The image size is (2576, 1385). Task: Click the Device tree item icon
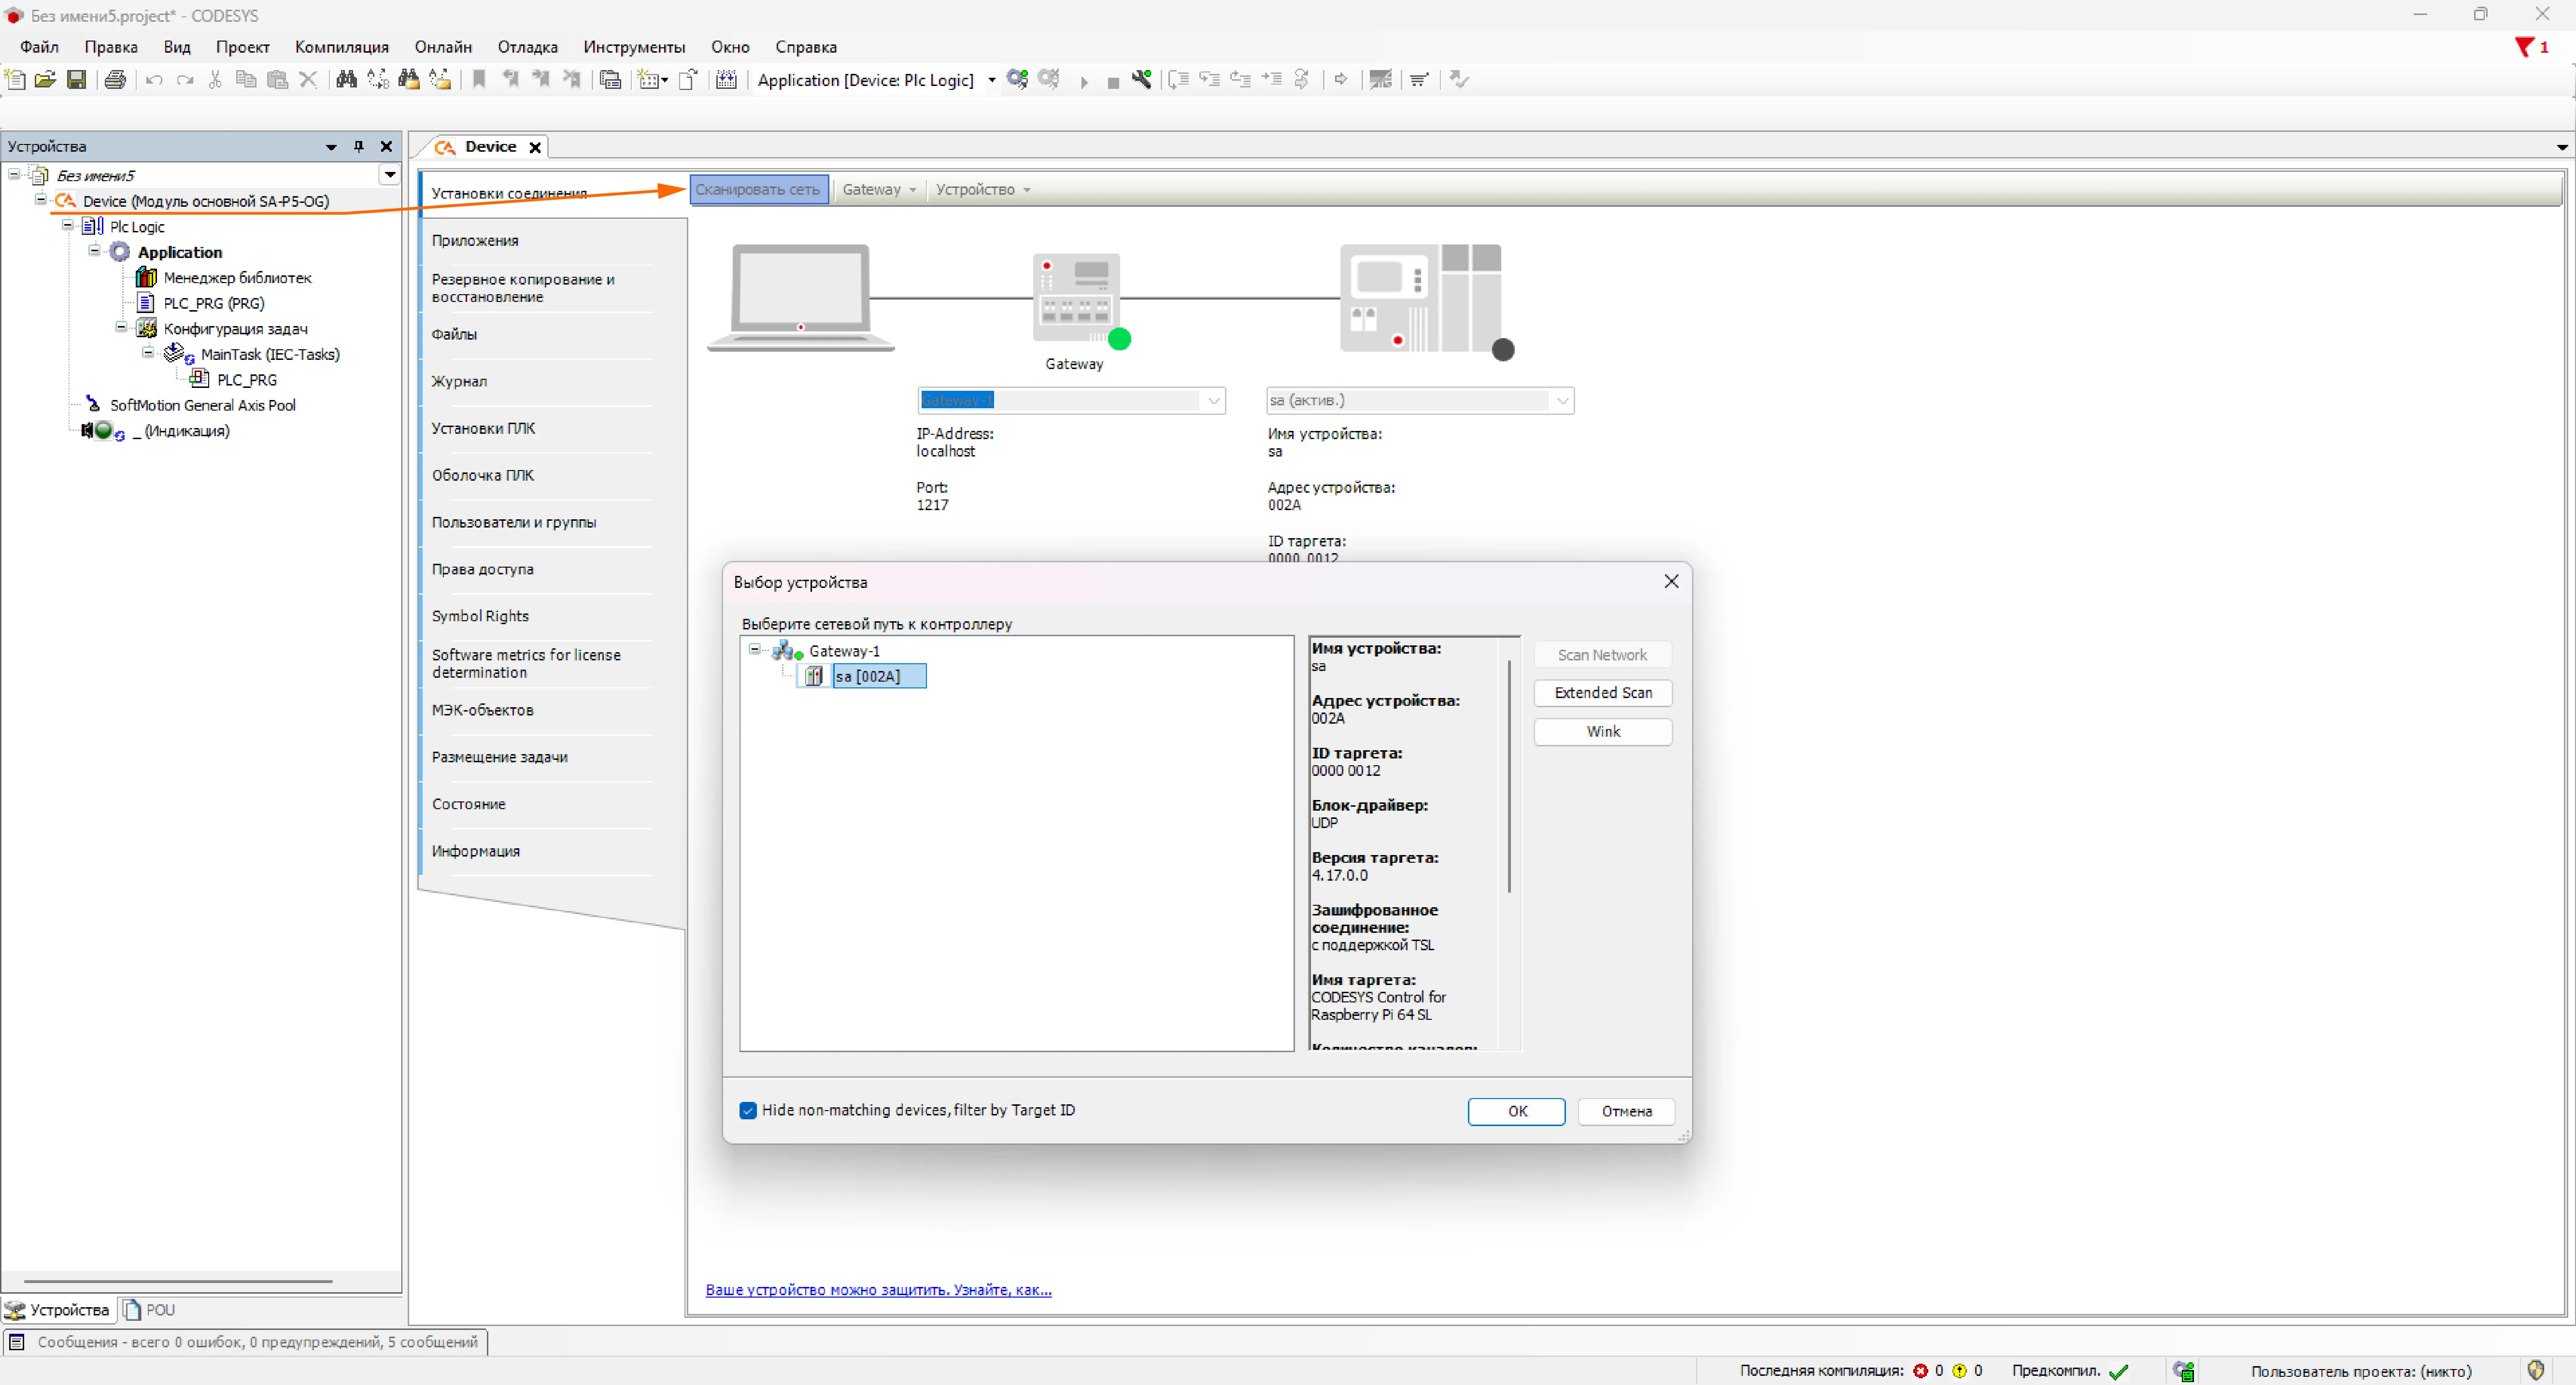[x=66, y=201]
